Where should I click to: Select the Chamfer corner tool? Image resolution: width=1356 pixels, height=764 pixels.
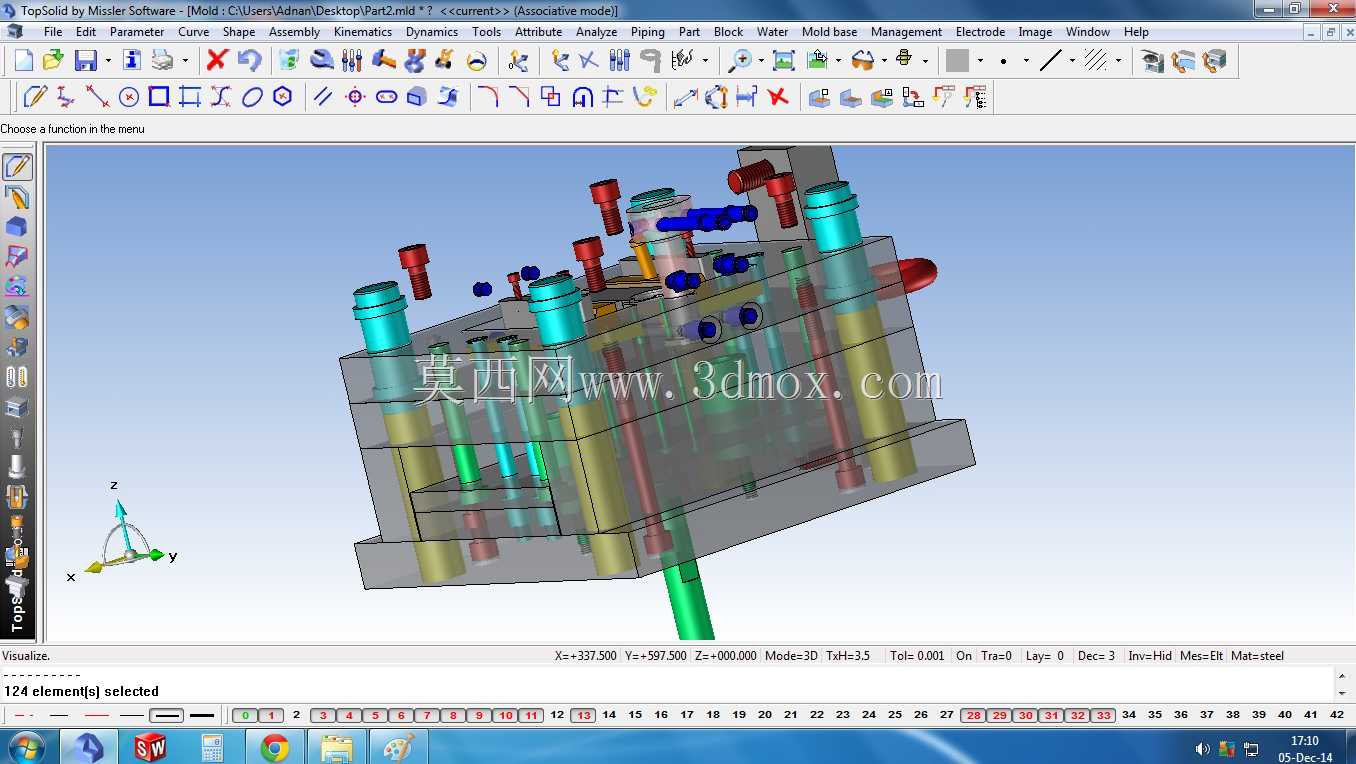[x=519, y=97]
